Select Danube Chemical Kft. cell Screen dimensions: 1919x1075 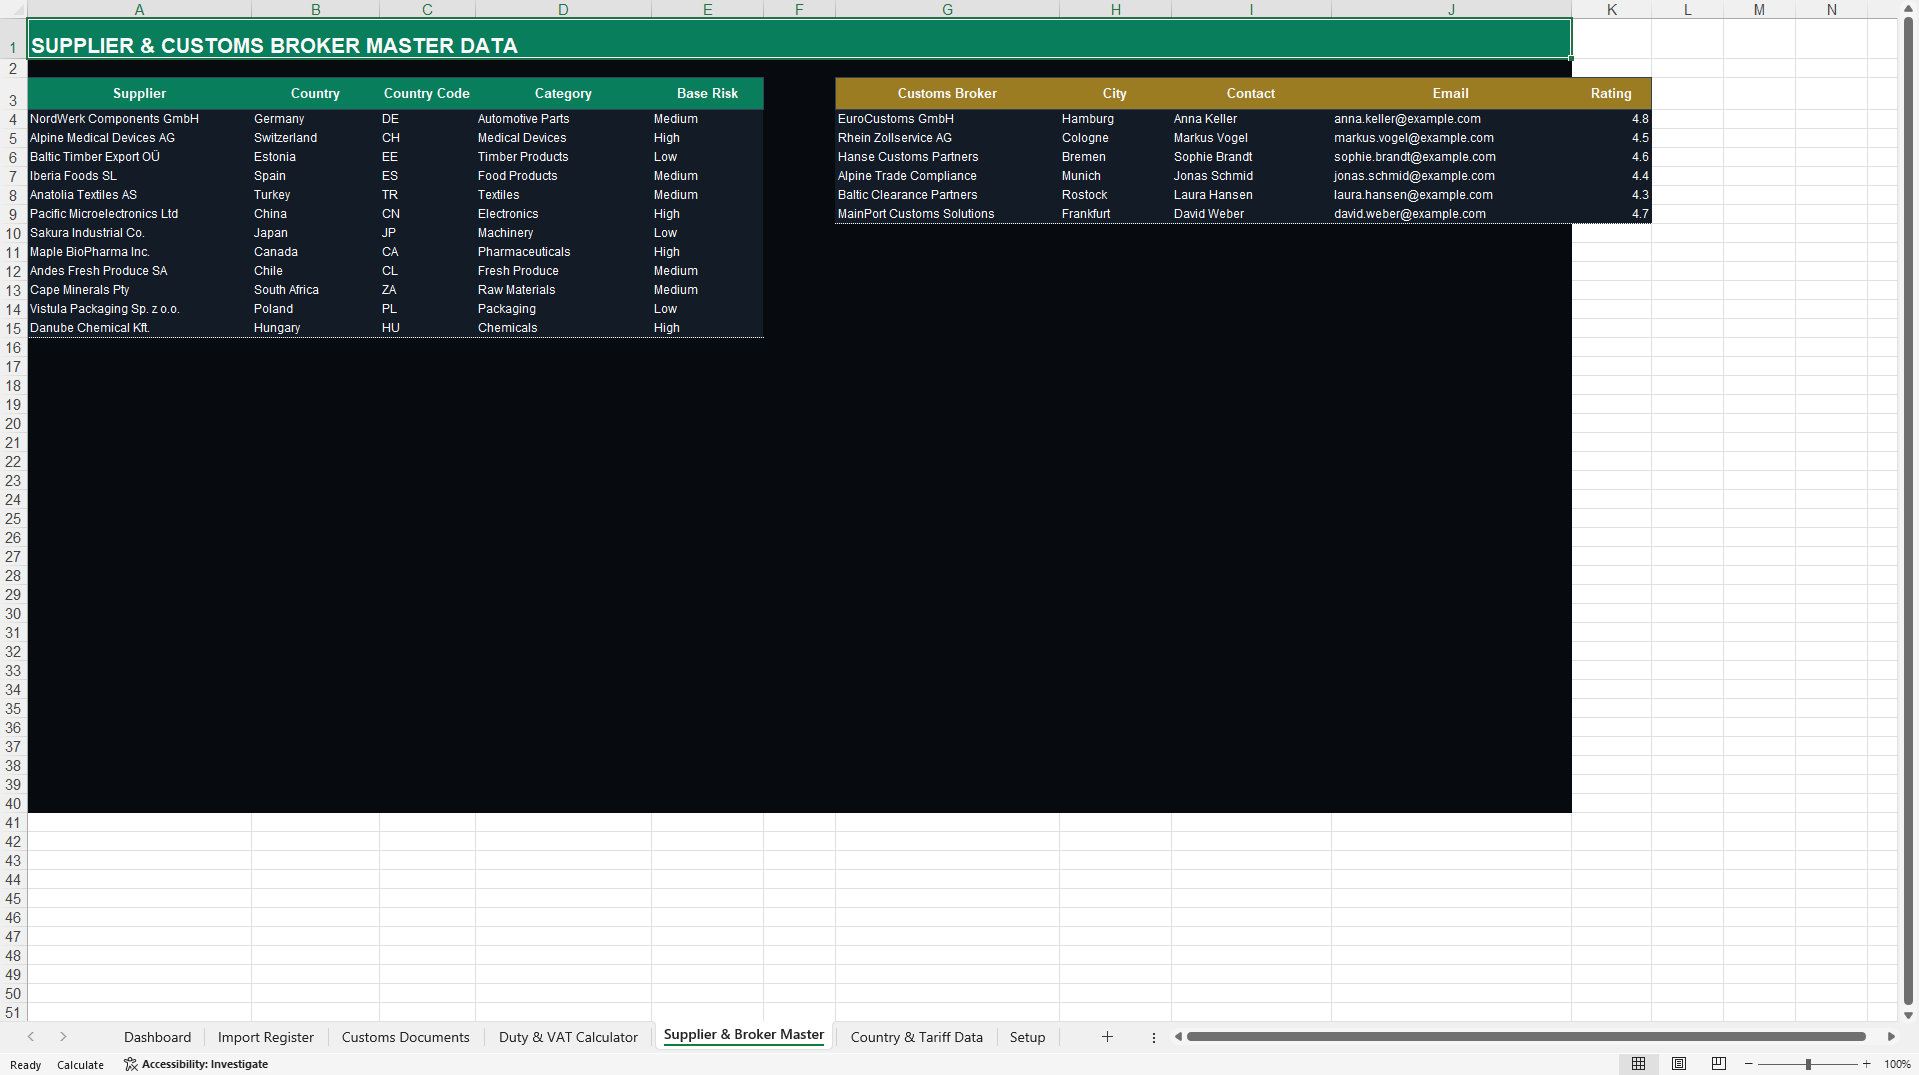pos(139,328)
